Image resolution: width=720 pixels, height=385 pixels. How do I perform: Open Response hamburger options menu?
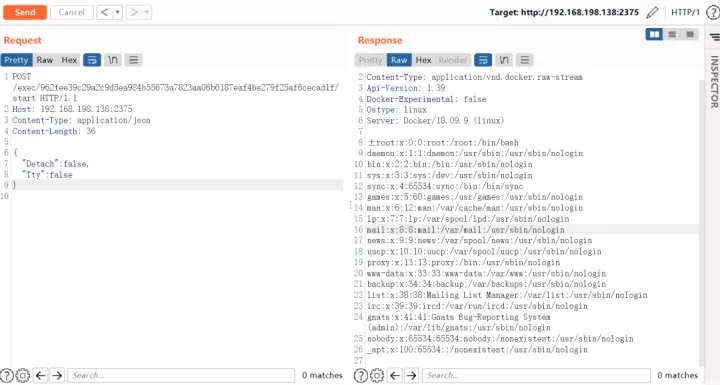[x=524, y=60]
